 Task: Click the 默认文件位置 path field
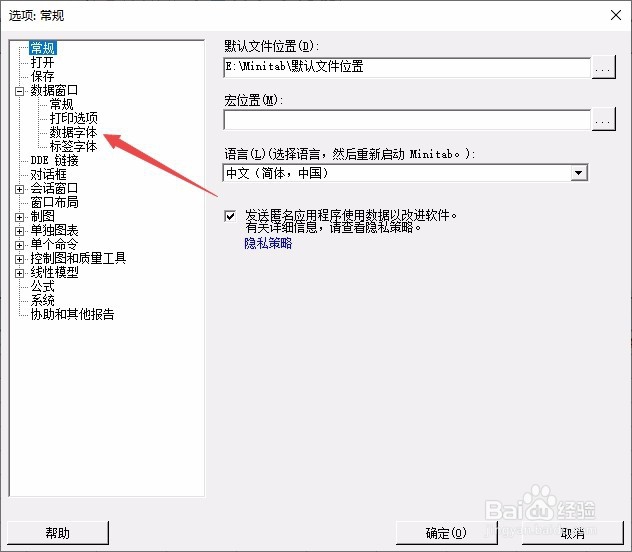407,67
